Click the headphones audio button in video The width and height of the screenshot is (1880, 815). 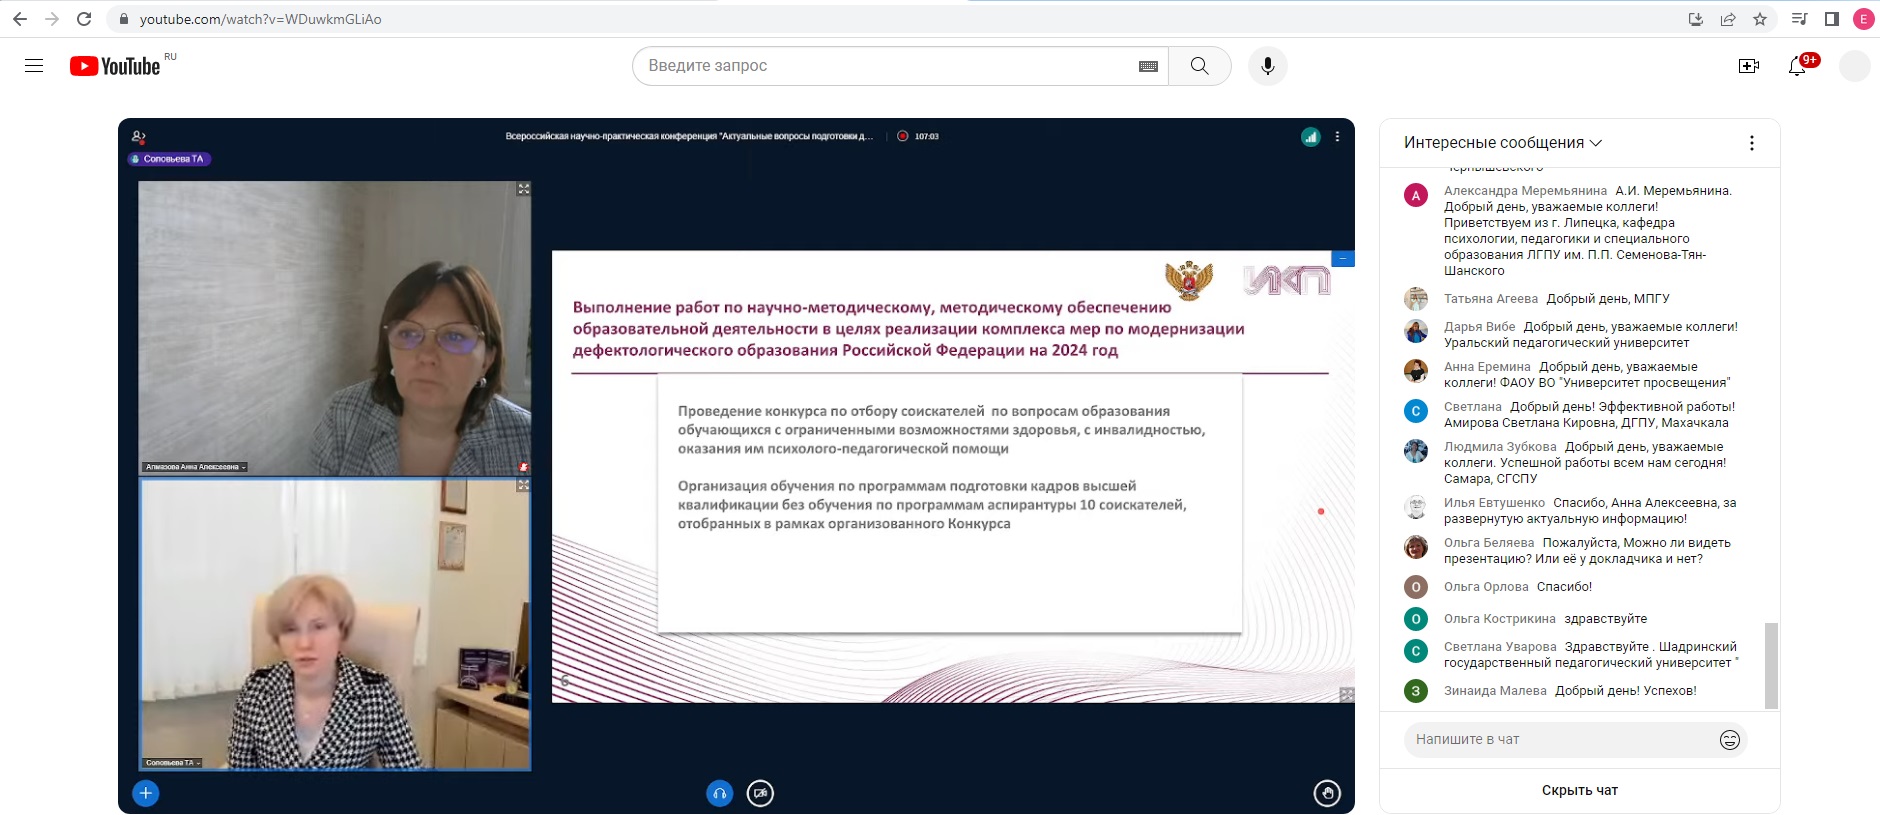pos(720,794)
